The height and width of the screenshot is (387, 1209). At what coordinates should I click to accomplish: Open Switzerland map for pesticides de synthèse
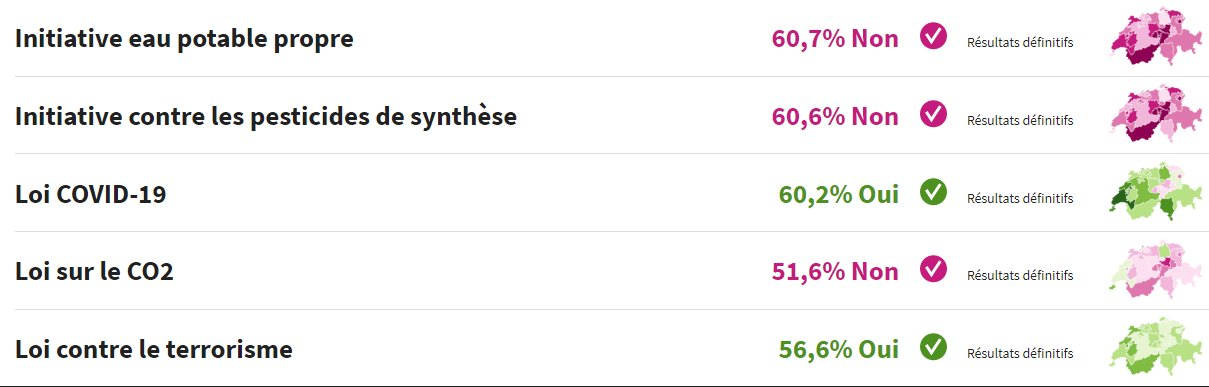(1153, 116)
